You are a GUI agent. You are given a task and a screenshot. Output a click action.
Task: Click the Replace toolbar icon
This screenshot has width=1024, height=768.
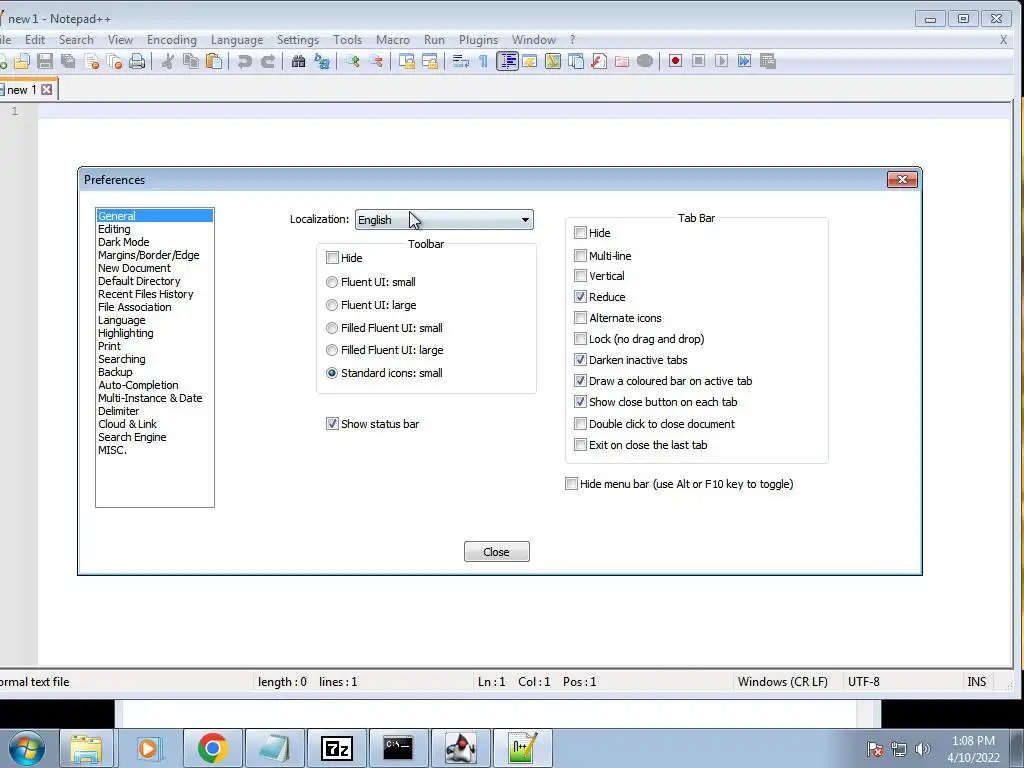322,61
